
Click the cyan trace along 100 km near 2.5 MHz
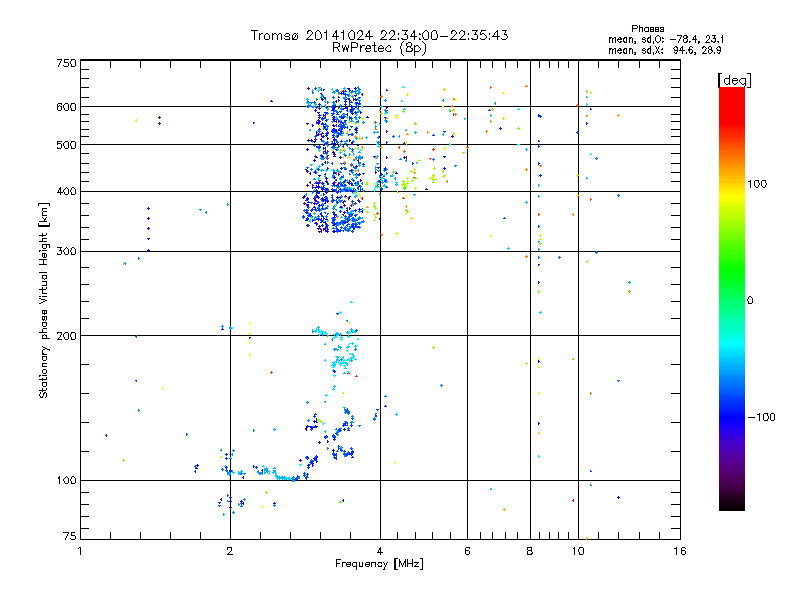276,474
